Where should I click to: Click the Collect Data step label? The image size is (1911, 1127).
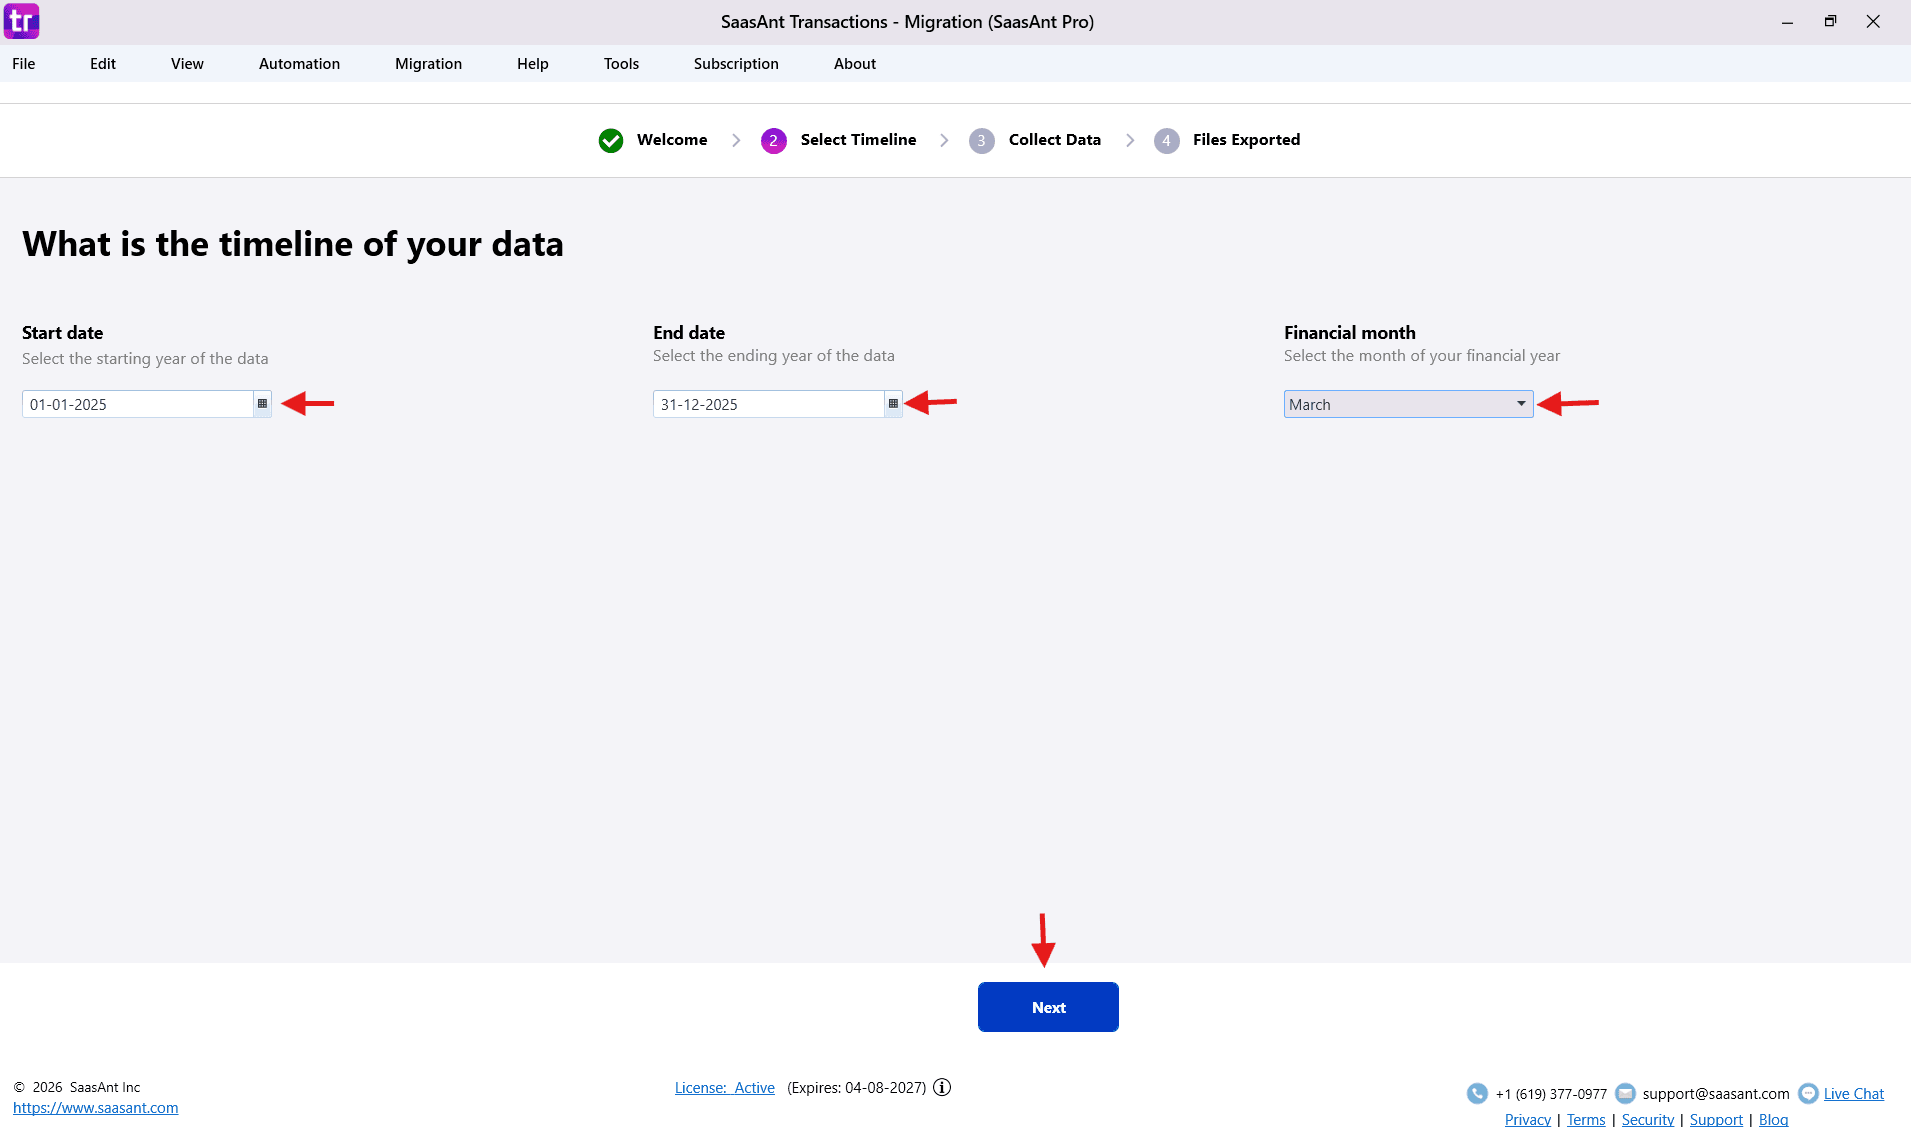(1055, 140)
